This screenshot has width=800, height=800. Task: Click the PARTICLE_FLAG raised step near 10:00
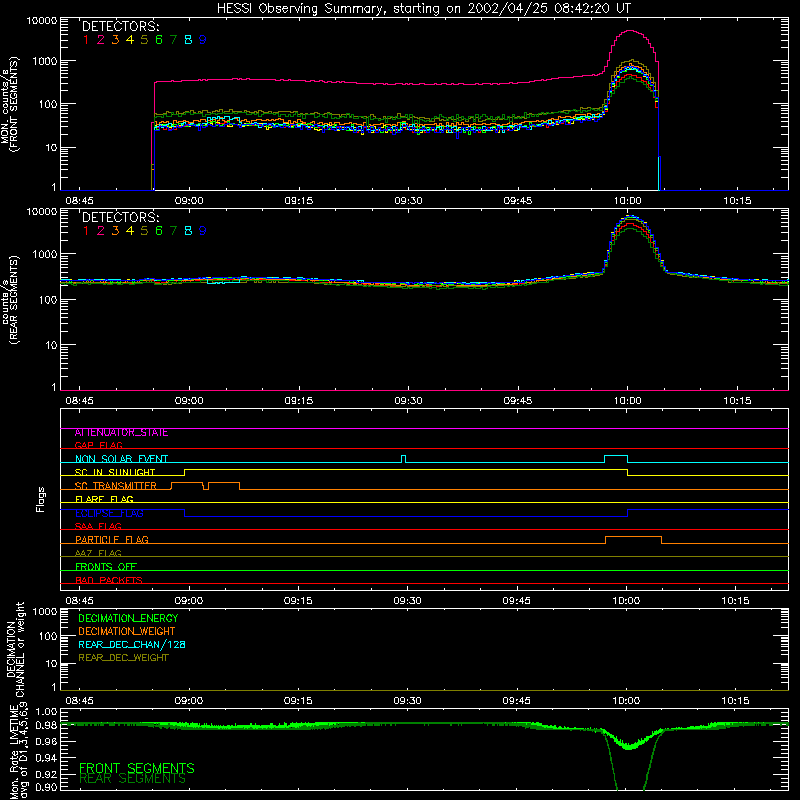tap(633, 537)
